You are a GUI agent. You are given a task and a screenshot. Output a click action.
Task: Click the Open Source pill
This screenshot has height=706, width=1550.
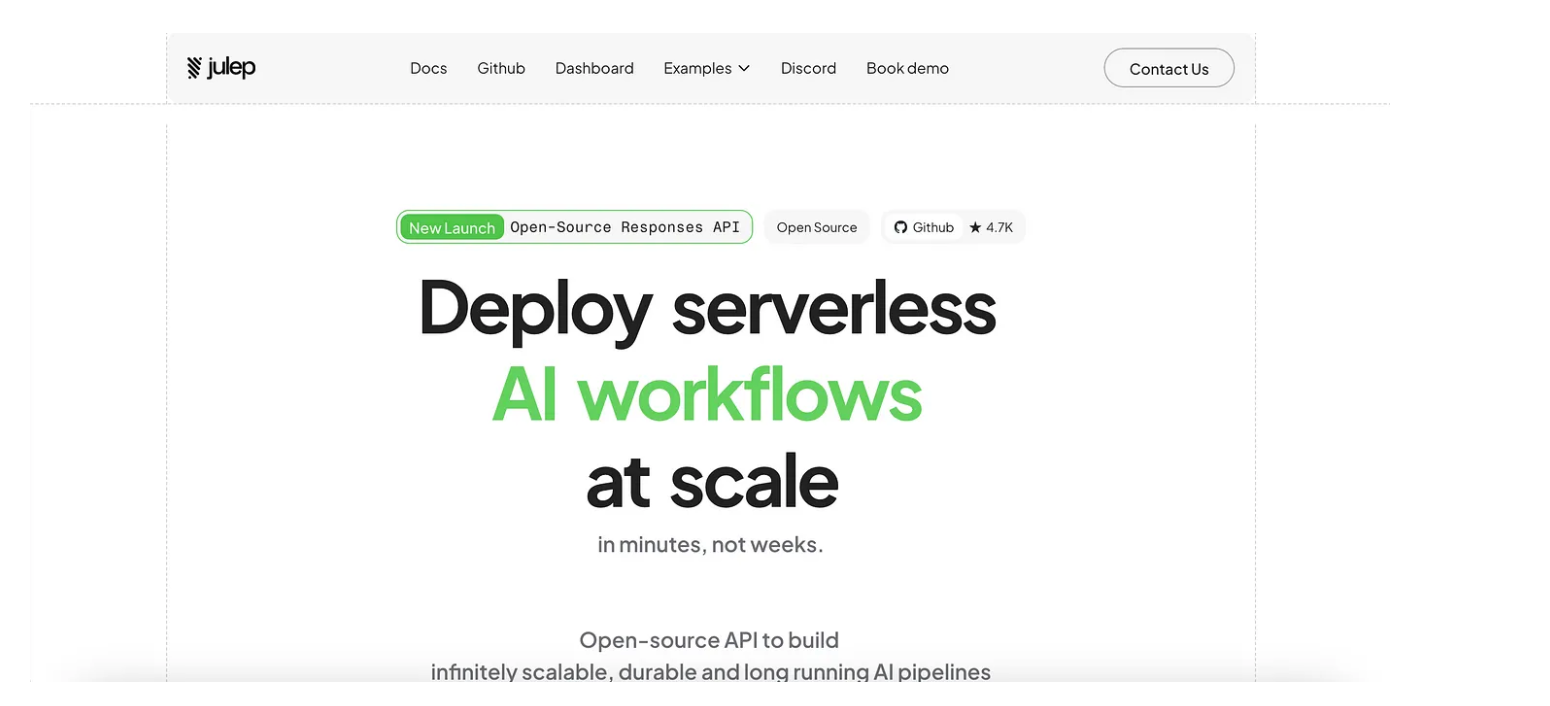click(x=817, y=227)
